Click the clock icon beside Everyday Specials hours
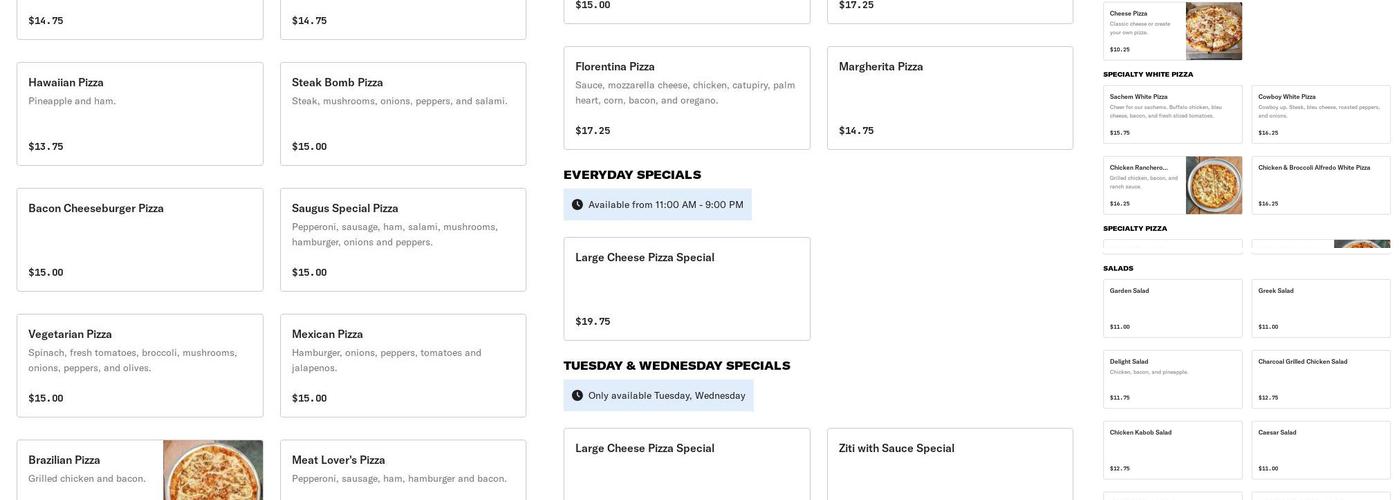1400x500 pixels. point(577,205)
